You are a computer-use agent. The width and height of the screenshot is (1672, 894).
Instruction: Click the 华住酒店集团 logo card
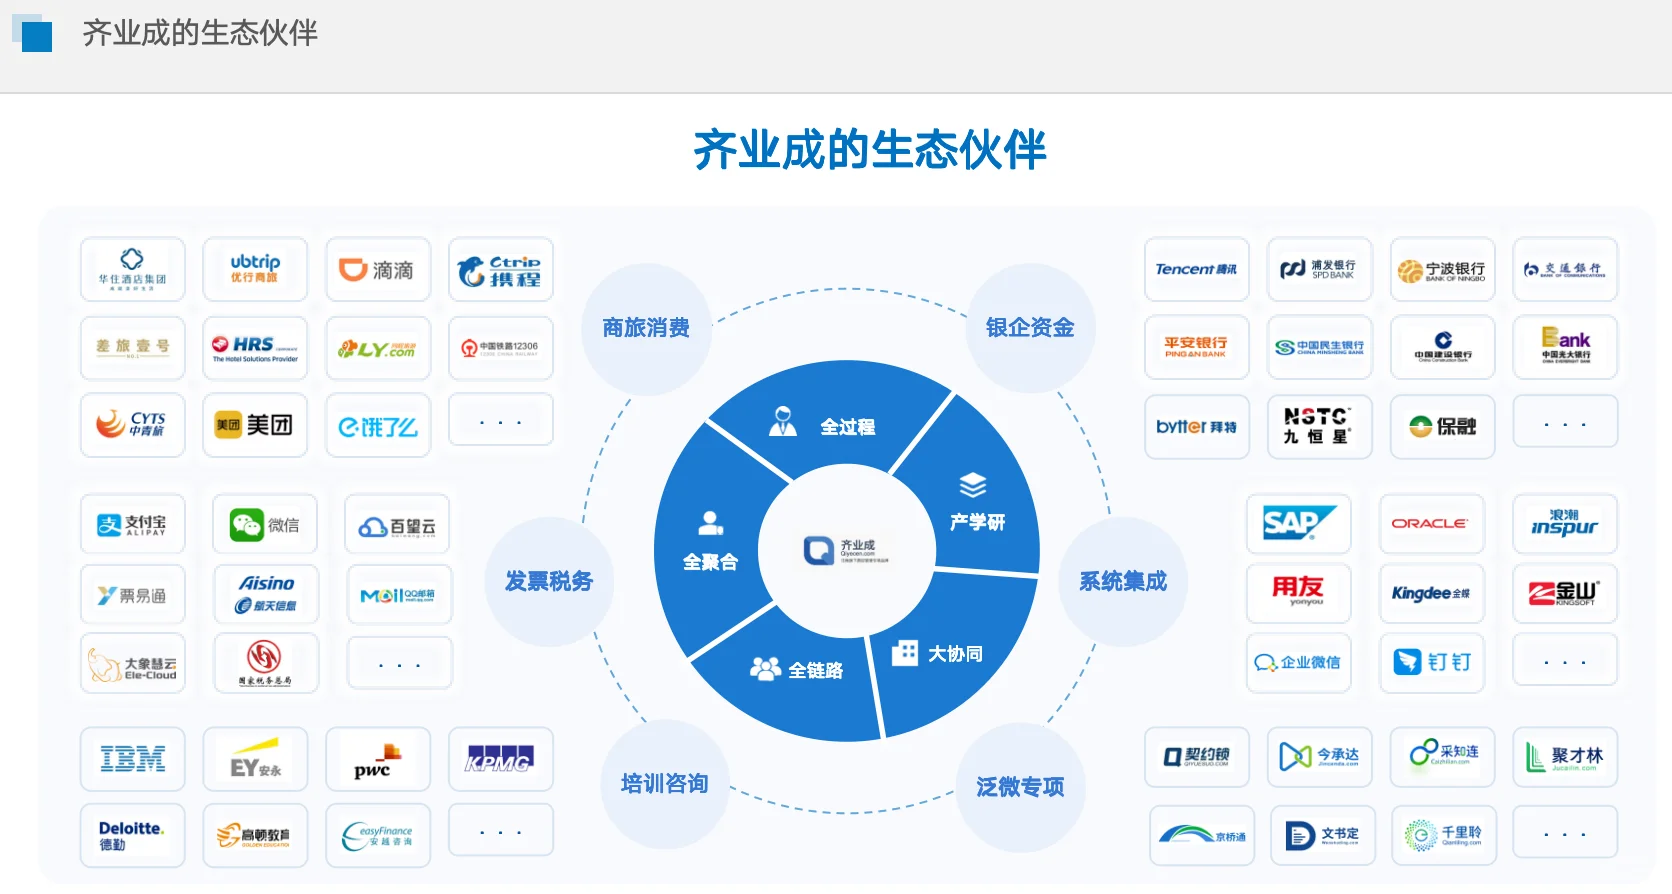[x=133, y=269]
